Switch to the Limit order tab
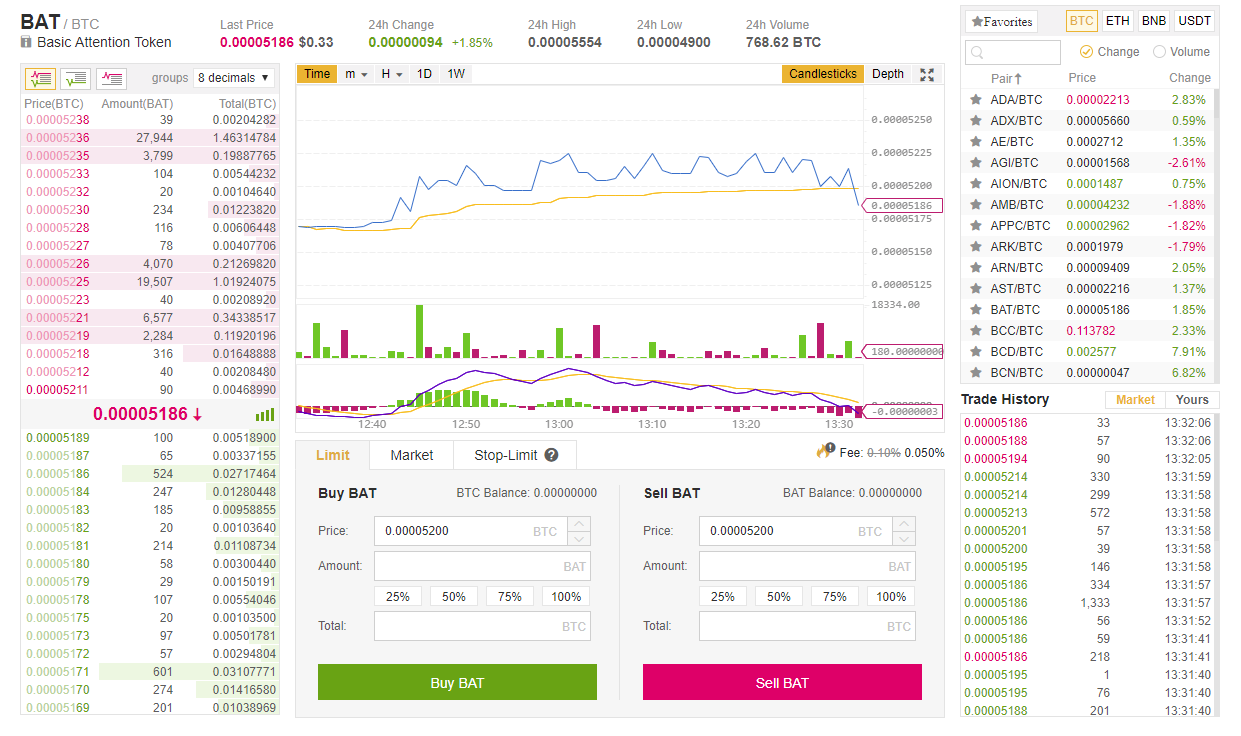The height and width of the screenshot is (736, 1241). 333,455
